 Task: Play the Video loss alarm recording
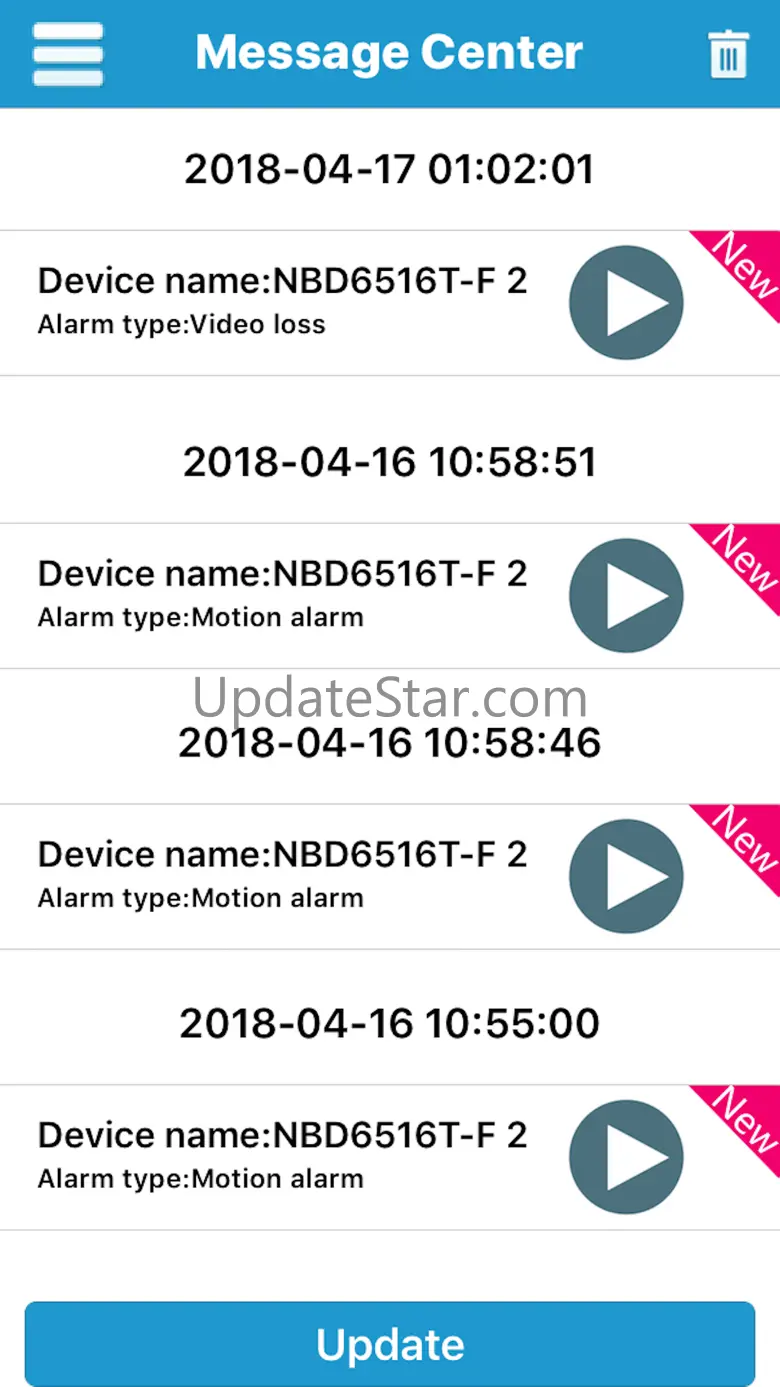coord(626,303)
